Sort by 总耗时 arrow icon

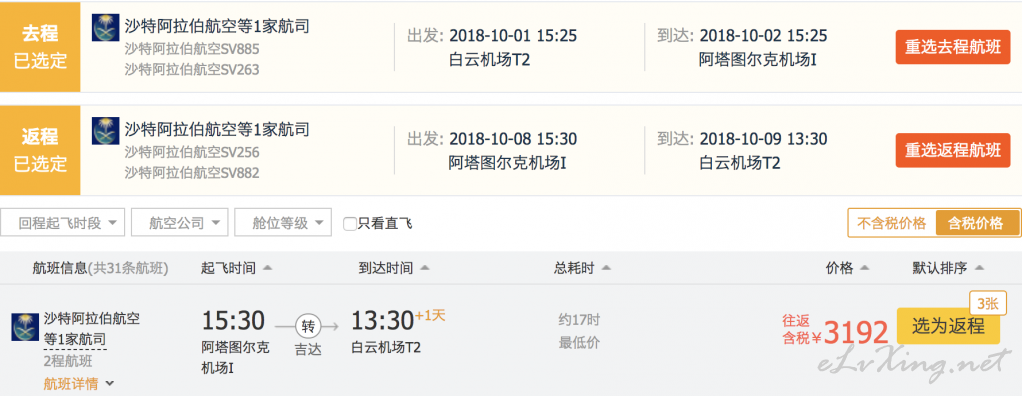click(606, 268)
